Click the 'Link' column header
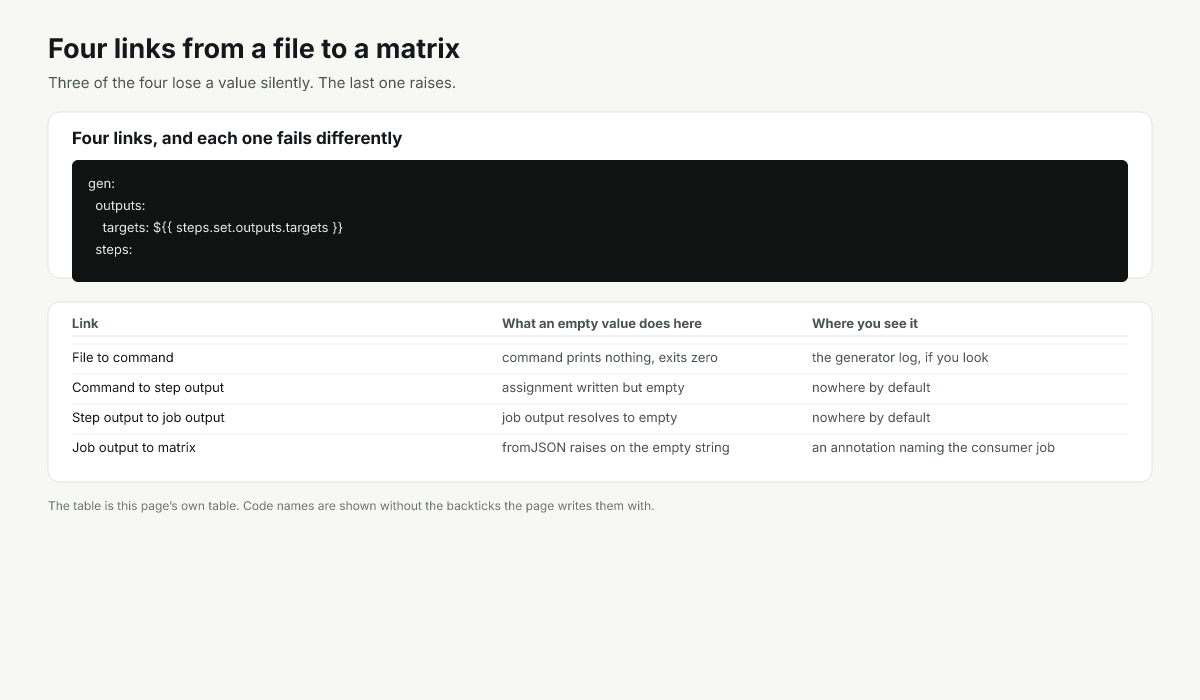Image resolution: width=1200 pixels, height=700 pixels. 85,323
